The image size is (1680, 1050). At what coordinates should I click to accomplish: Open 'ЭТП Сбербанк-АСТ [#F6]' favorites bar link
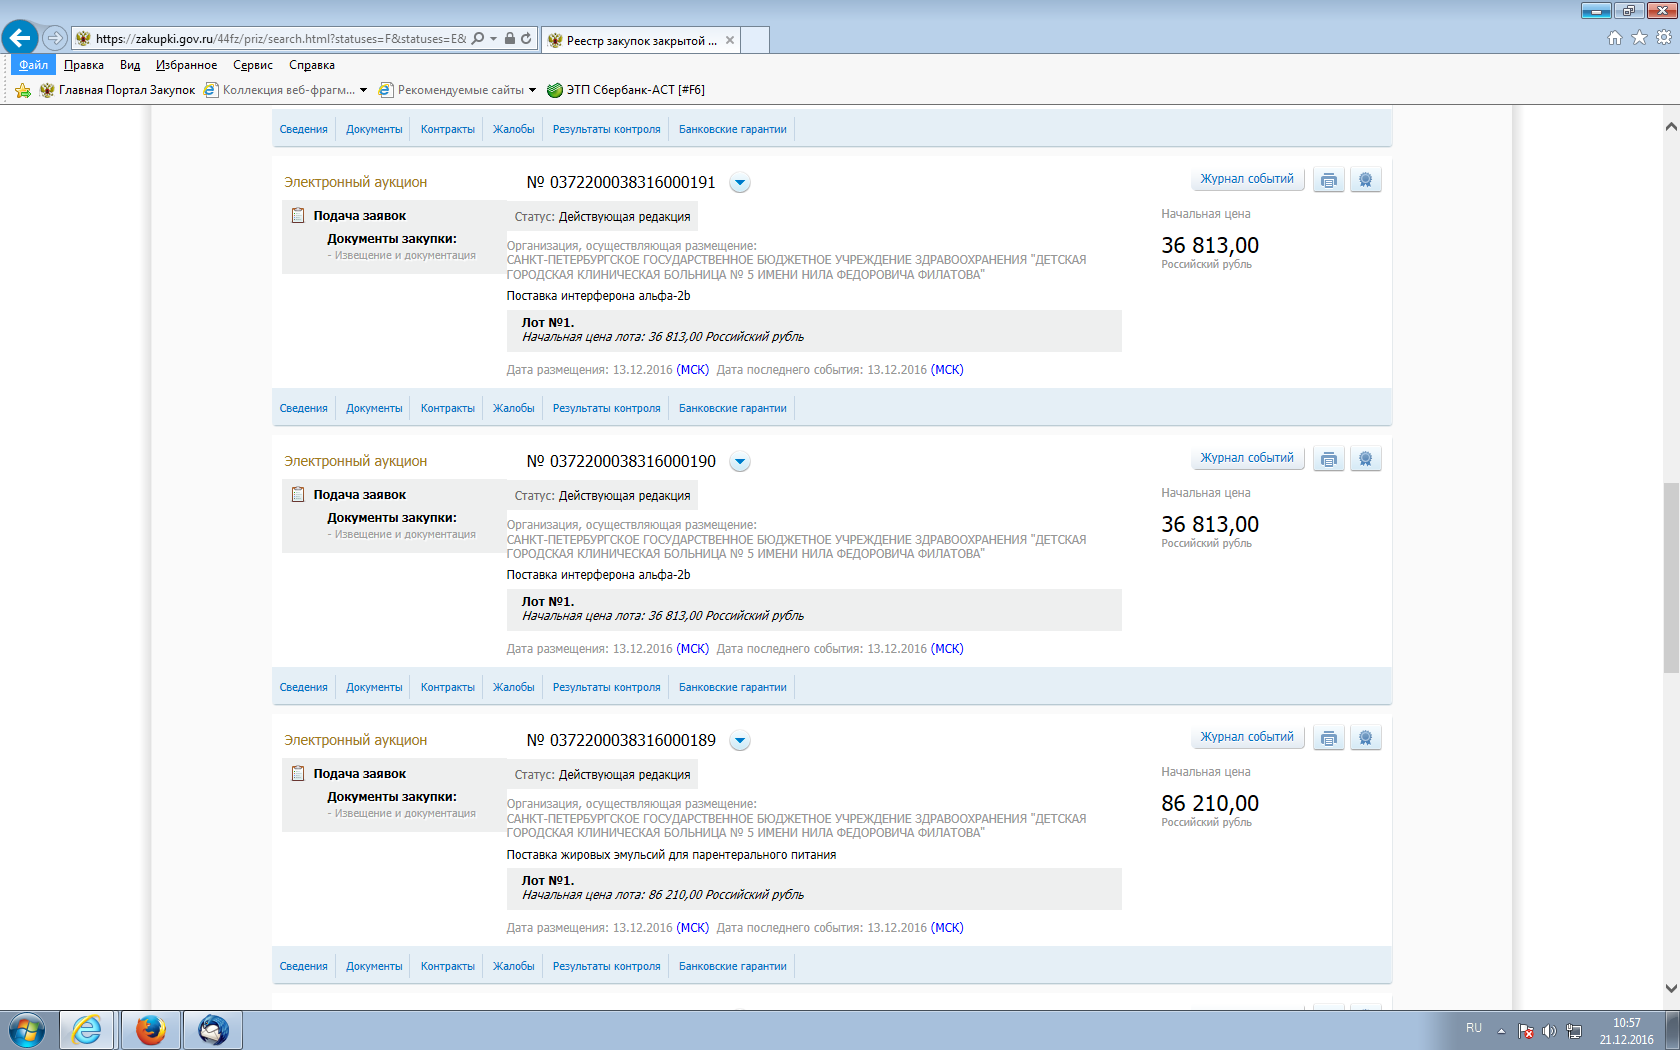[x=626, y=90]
